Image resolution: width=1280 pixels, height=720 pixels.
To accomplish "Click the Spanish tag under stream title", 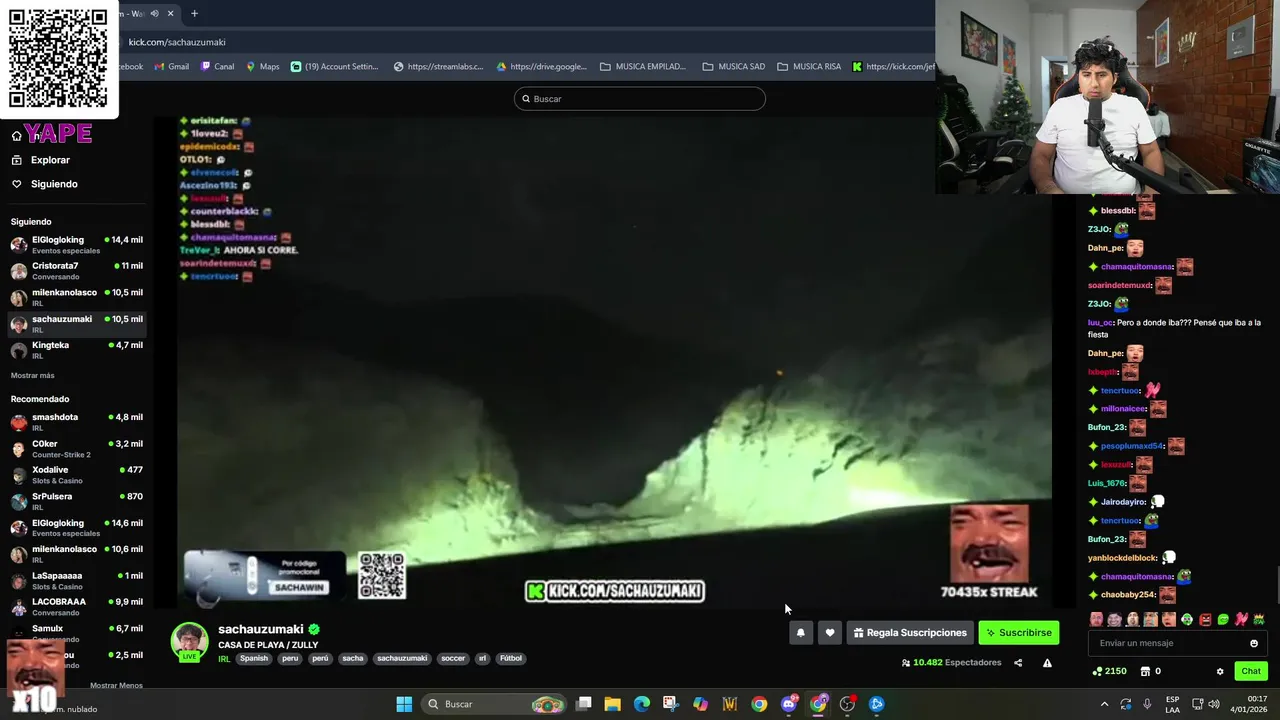I will (x=254, y=658).
